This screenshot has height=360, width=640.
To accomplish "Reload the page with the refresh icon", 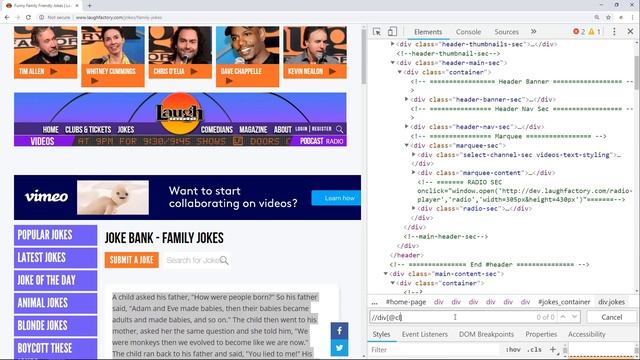I will click(28, 18).
